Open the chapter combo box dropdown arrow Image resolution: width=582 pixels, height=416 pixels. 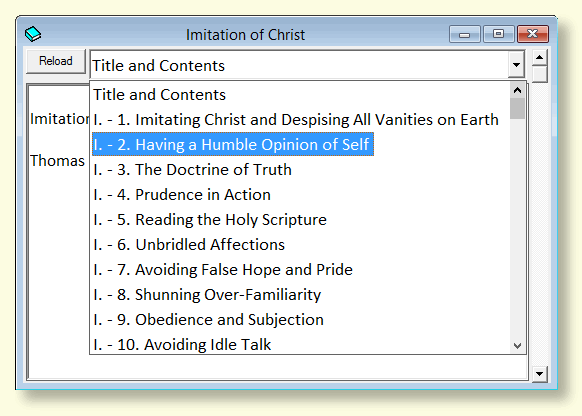(516, 65)
